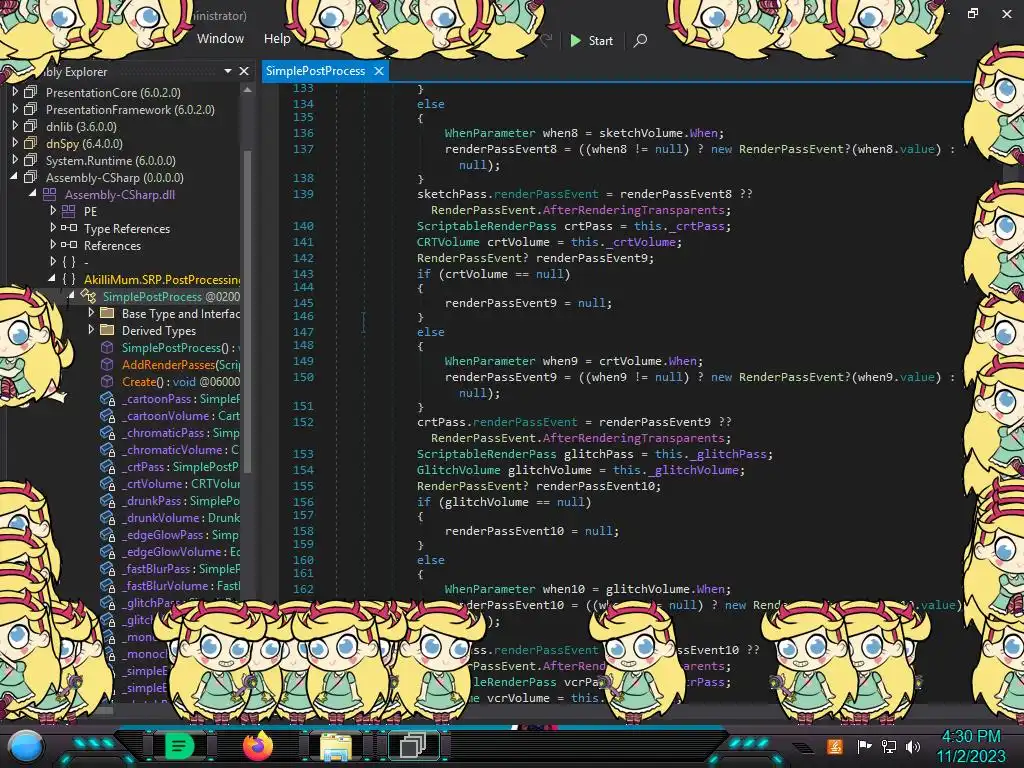Expand the dnlib (3.6.0.0) node
This screenshot has height=768, width=1024.
point(15,126)
